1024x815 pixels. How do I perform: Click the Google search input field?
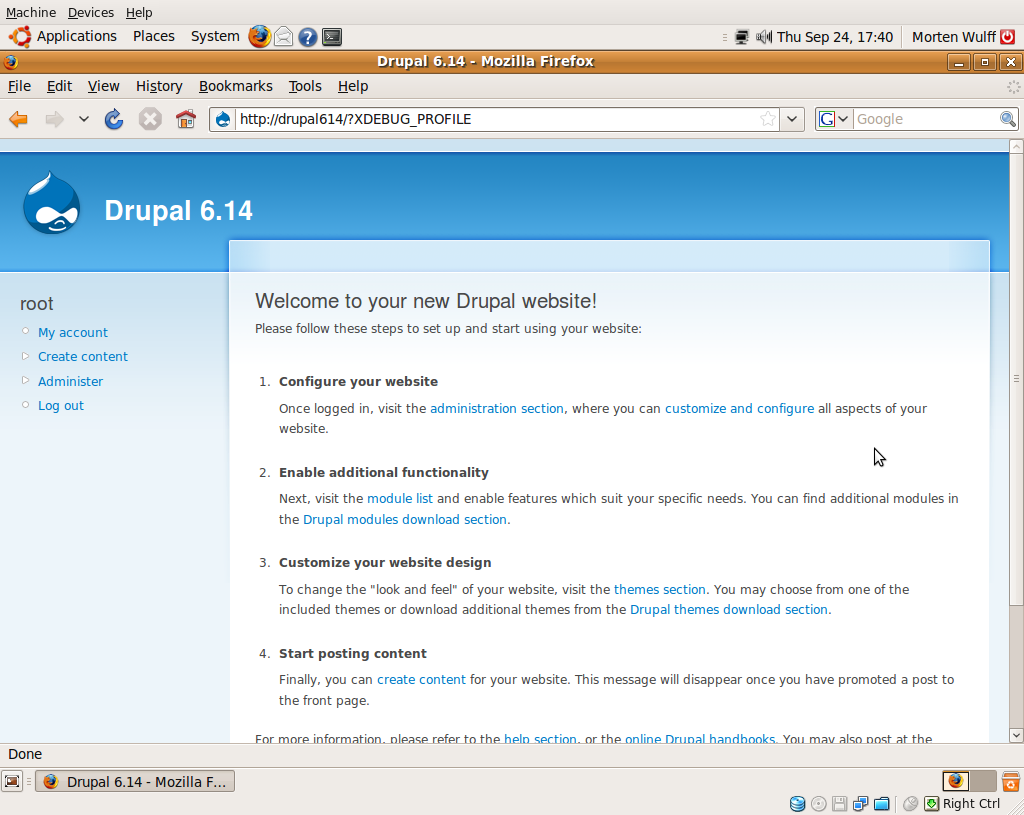tap(926, 119)
